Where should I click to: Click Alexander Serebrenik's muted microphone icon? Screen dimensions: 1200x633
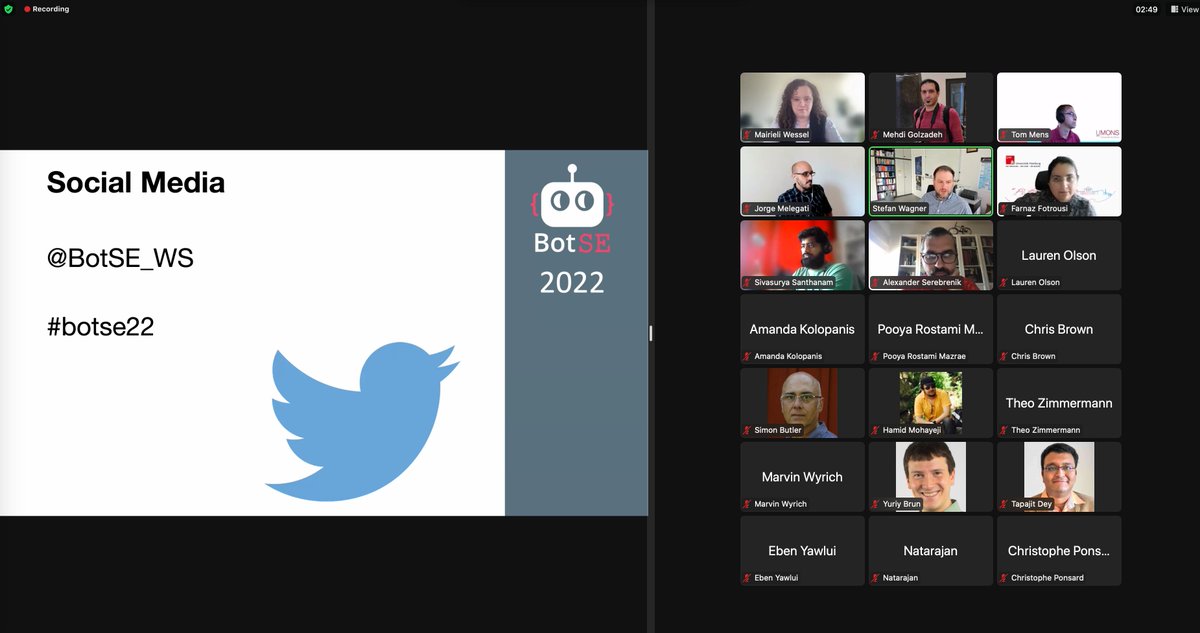(x=874, y=283)
